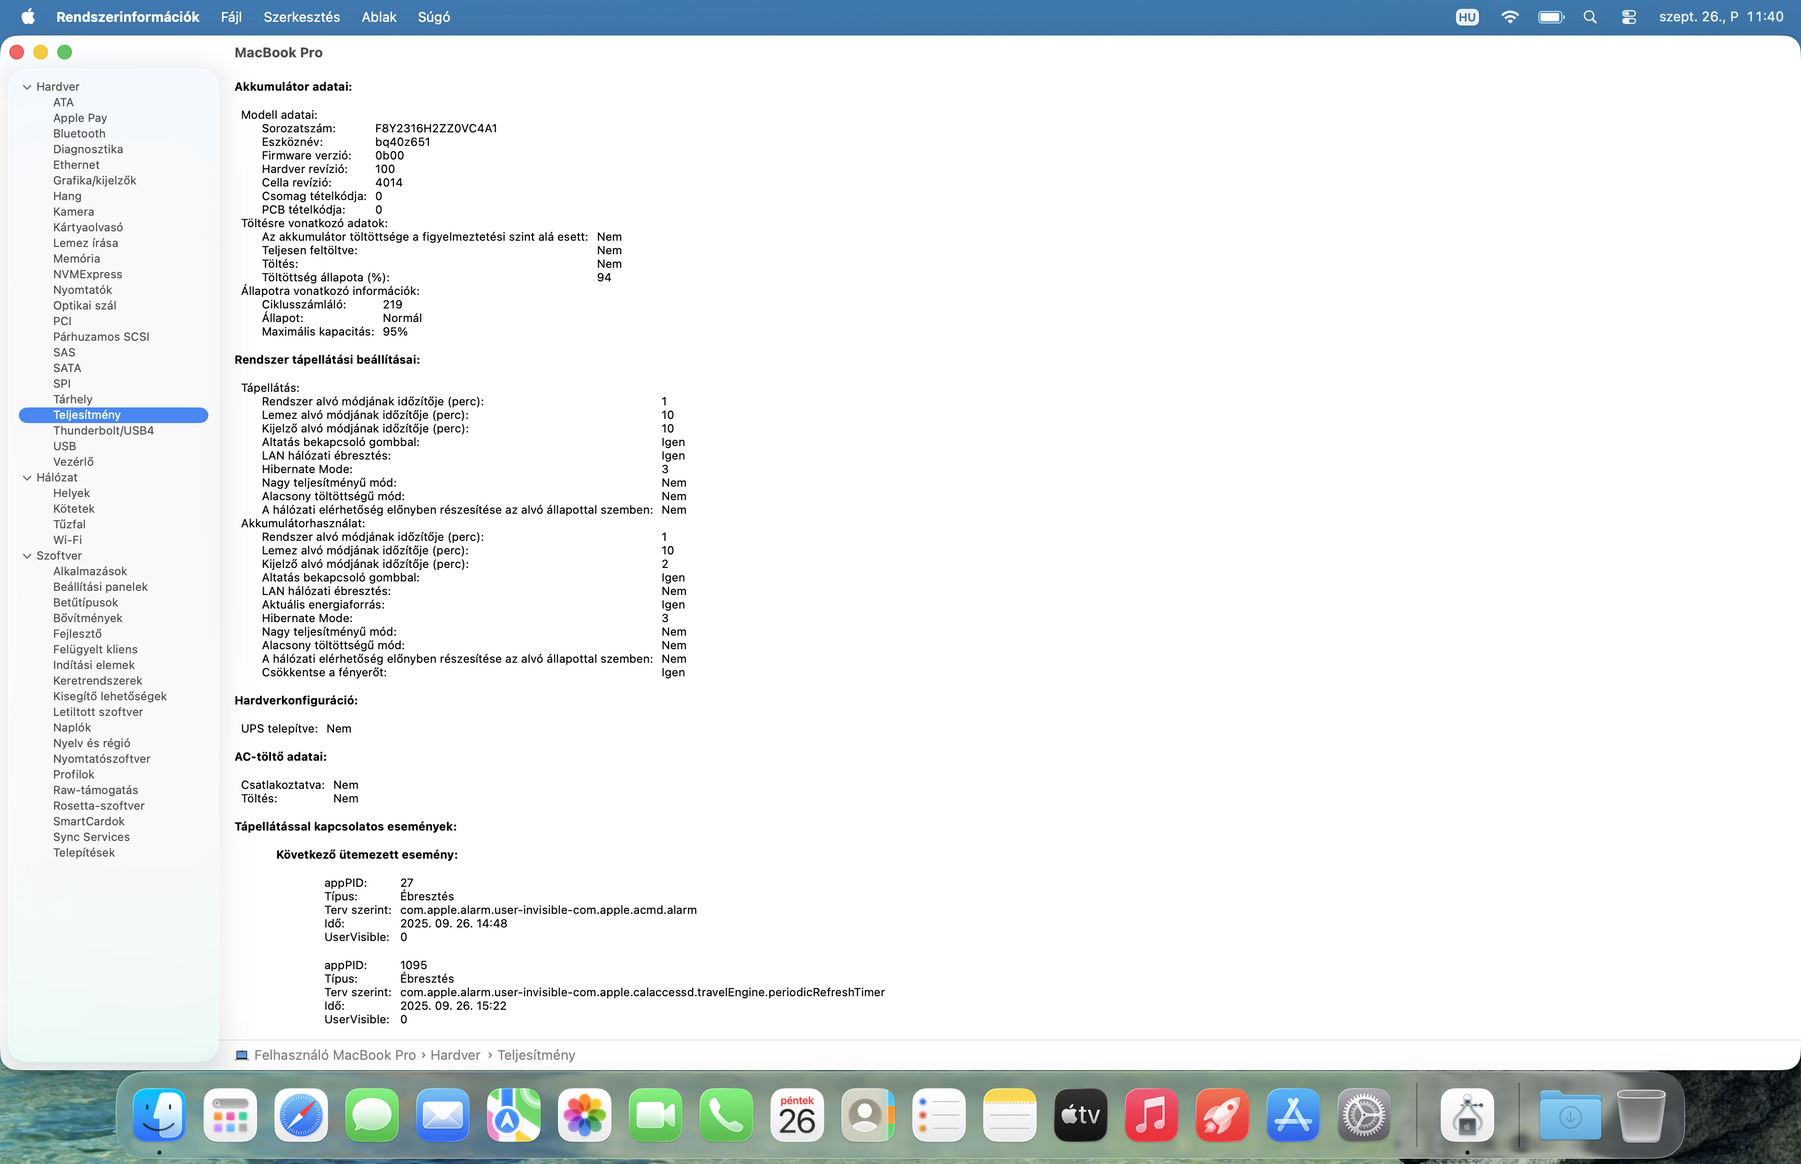Image resolution: width=1801 pixels, height=1164 pixels.
Task: Select Tűzfal in the sidebar
Action: click(x=69, y=525)
